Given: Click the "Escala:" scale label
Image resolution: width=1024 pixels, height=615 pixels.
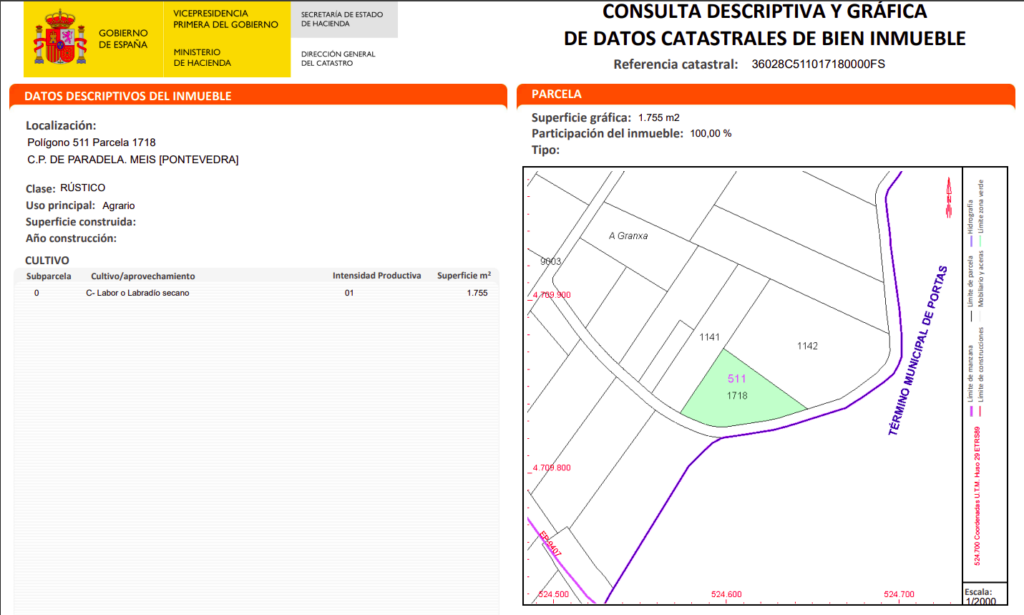Looking at the screenshot, I should [x=978, y=591].
